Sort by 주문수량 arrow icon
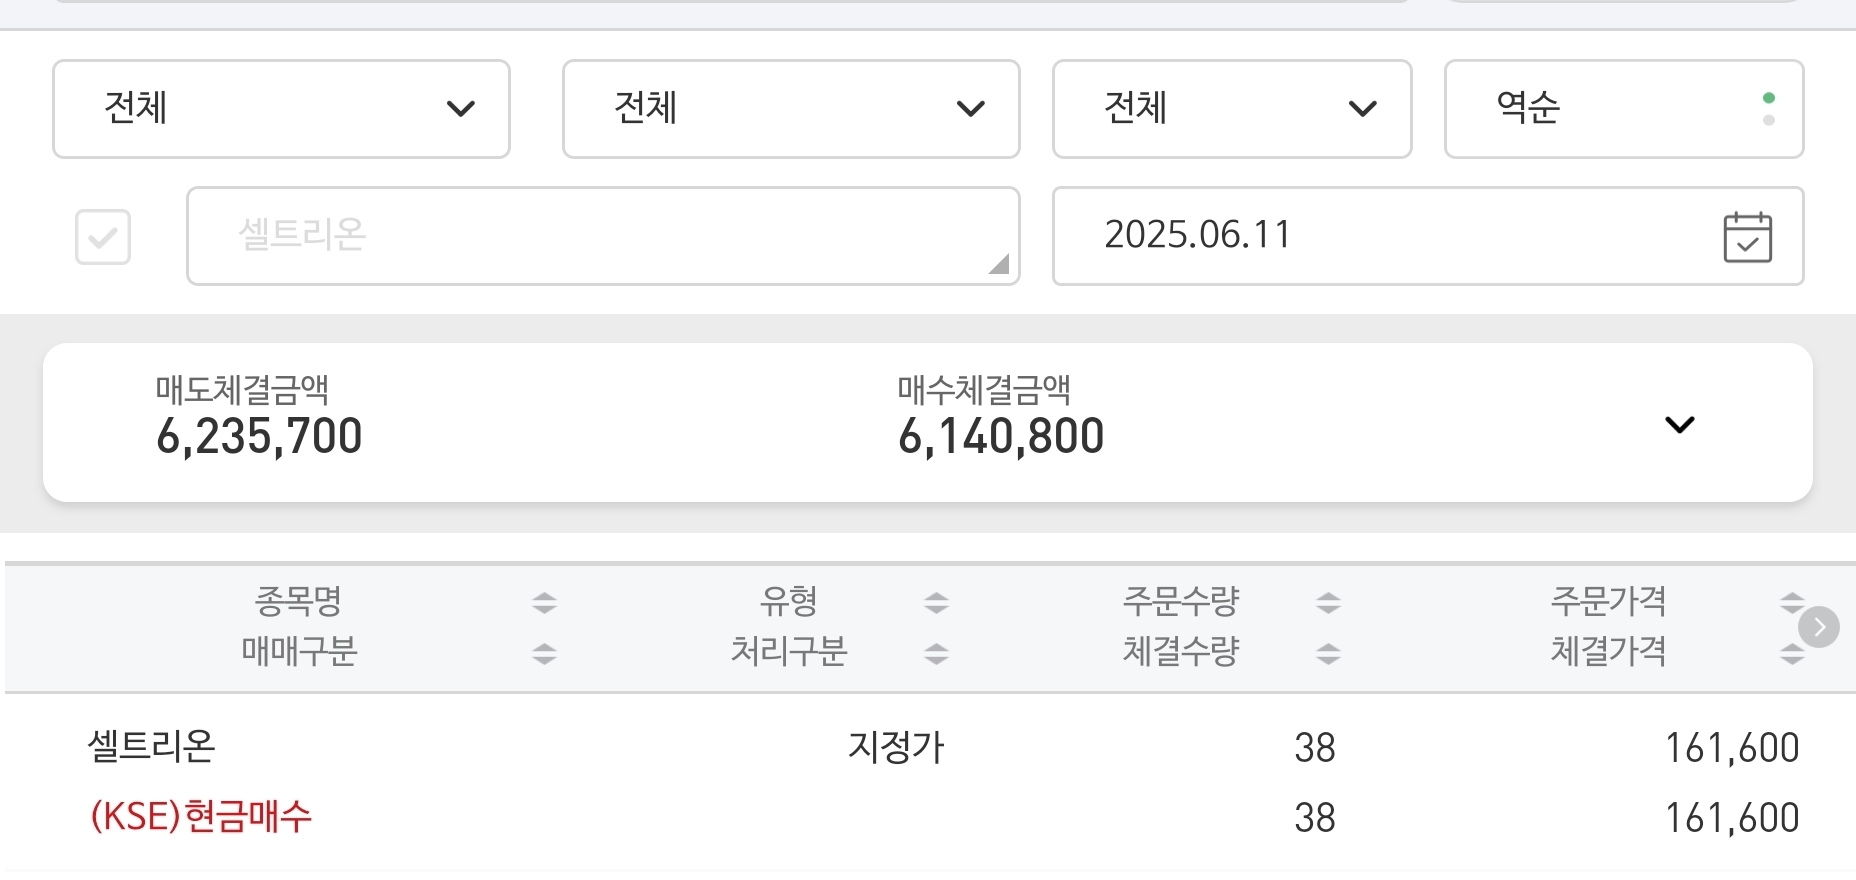 click(x=1328, y=602)
